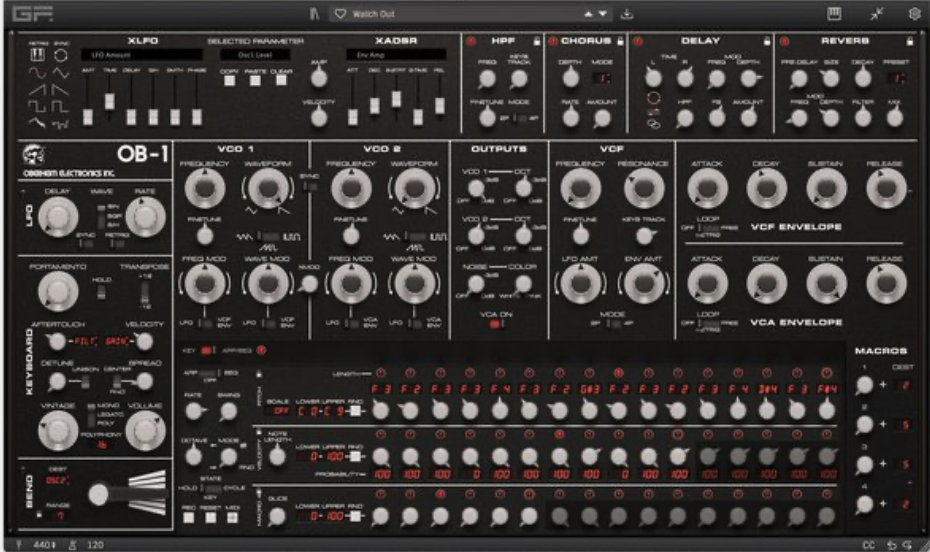Click the Delay link chain icon
The height and width of the screenshot is (552, 930).
(654, 124)
